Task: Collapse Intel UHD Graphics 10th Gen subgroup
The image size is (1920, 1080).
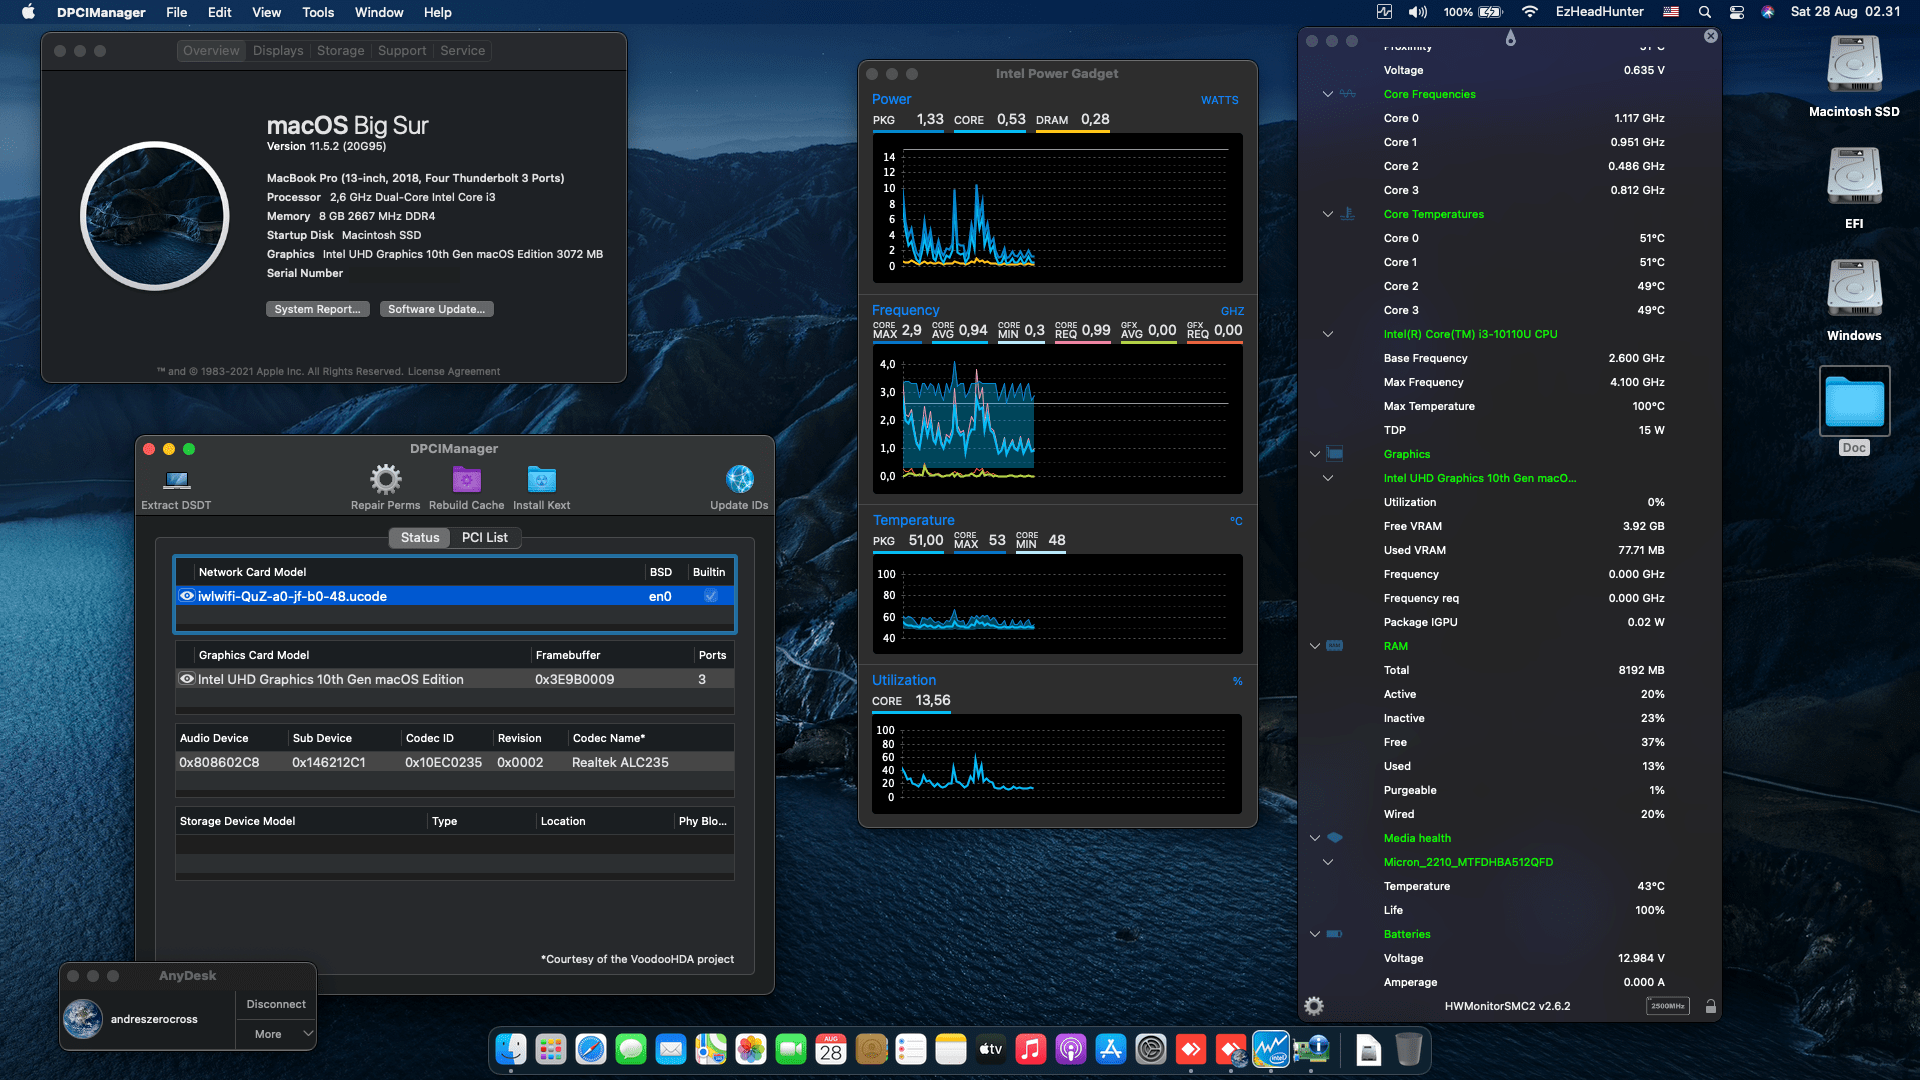Action: click(x=1328, y=478)
